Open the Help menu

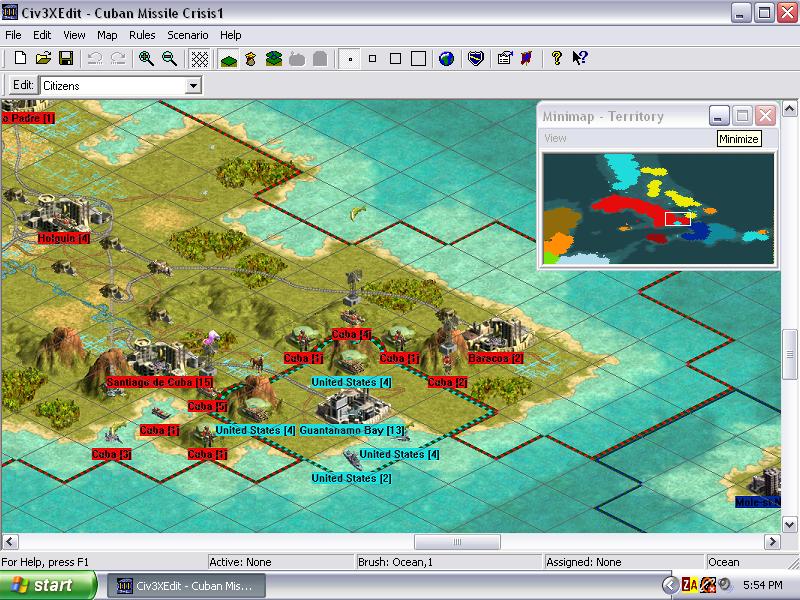pos(231,35)
